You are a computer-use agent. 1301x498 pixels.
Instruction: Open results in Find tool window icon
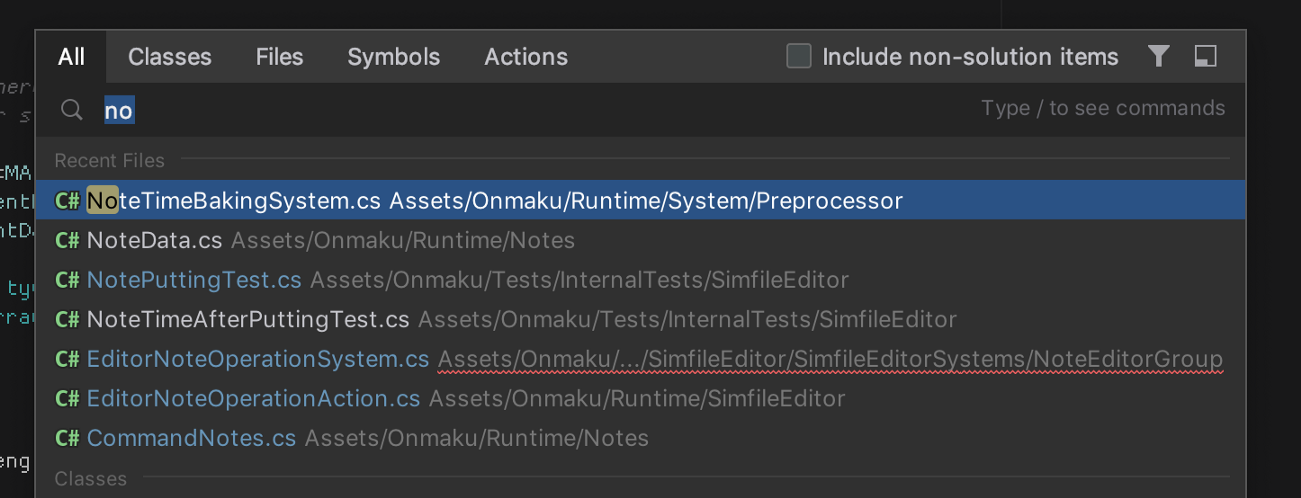pyautogui.click(x=1206, y=57)
